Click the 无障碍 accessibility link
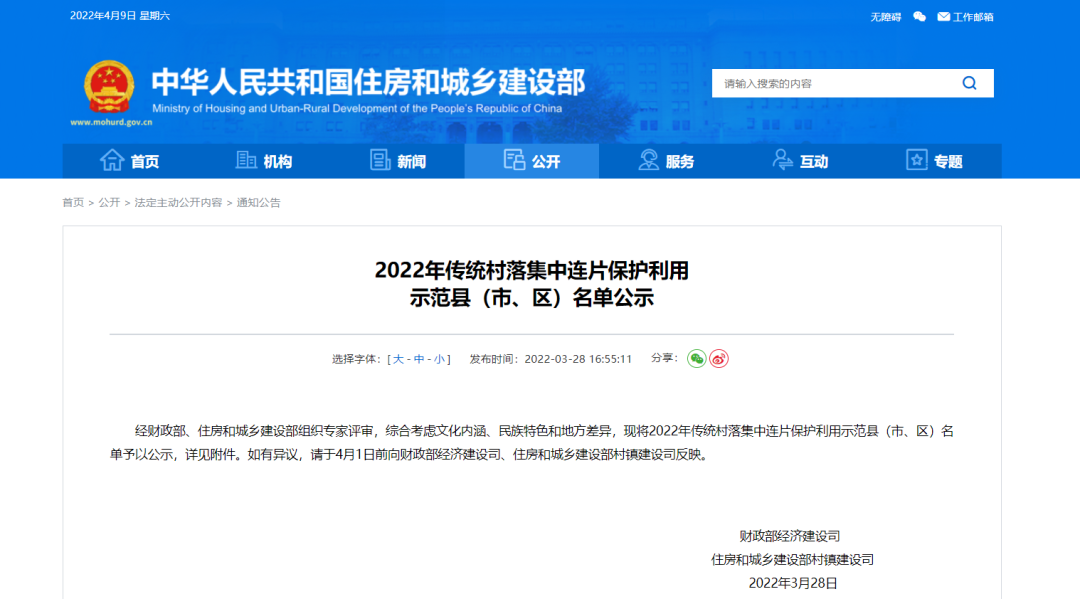Viewport: 1080px width, 599px height. 885,17
